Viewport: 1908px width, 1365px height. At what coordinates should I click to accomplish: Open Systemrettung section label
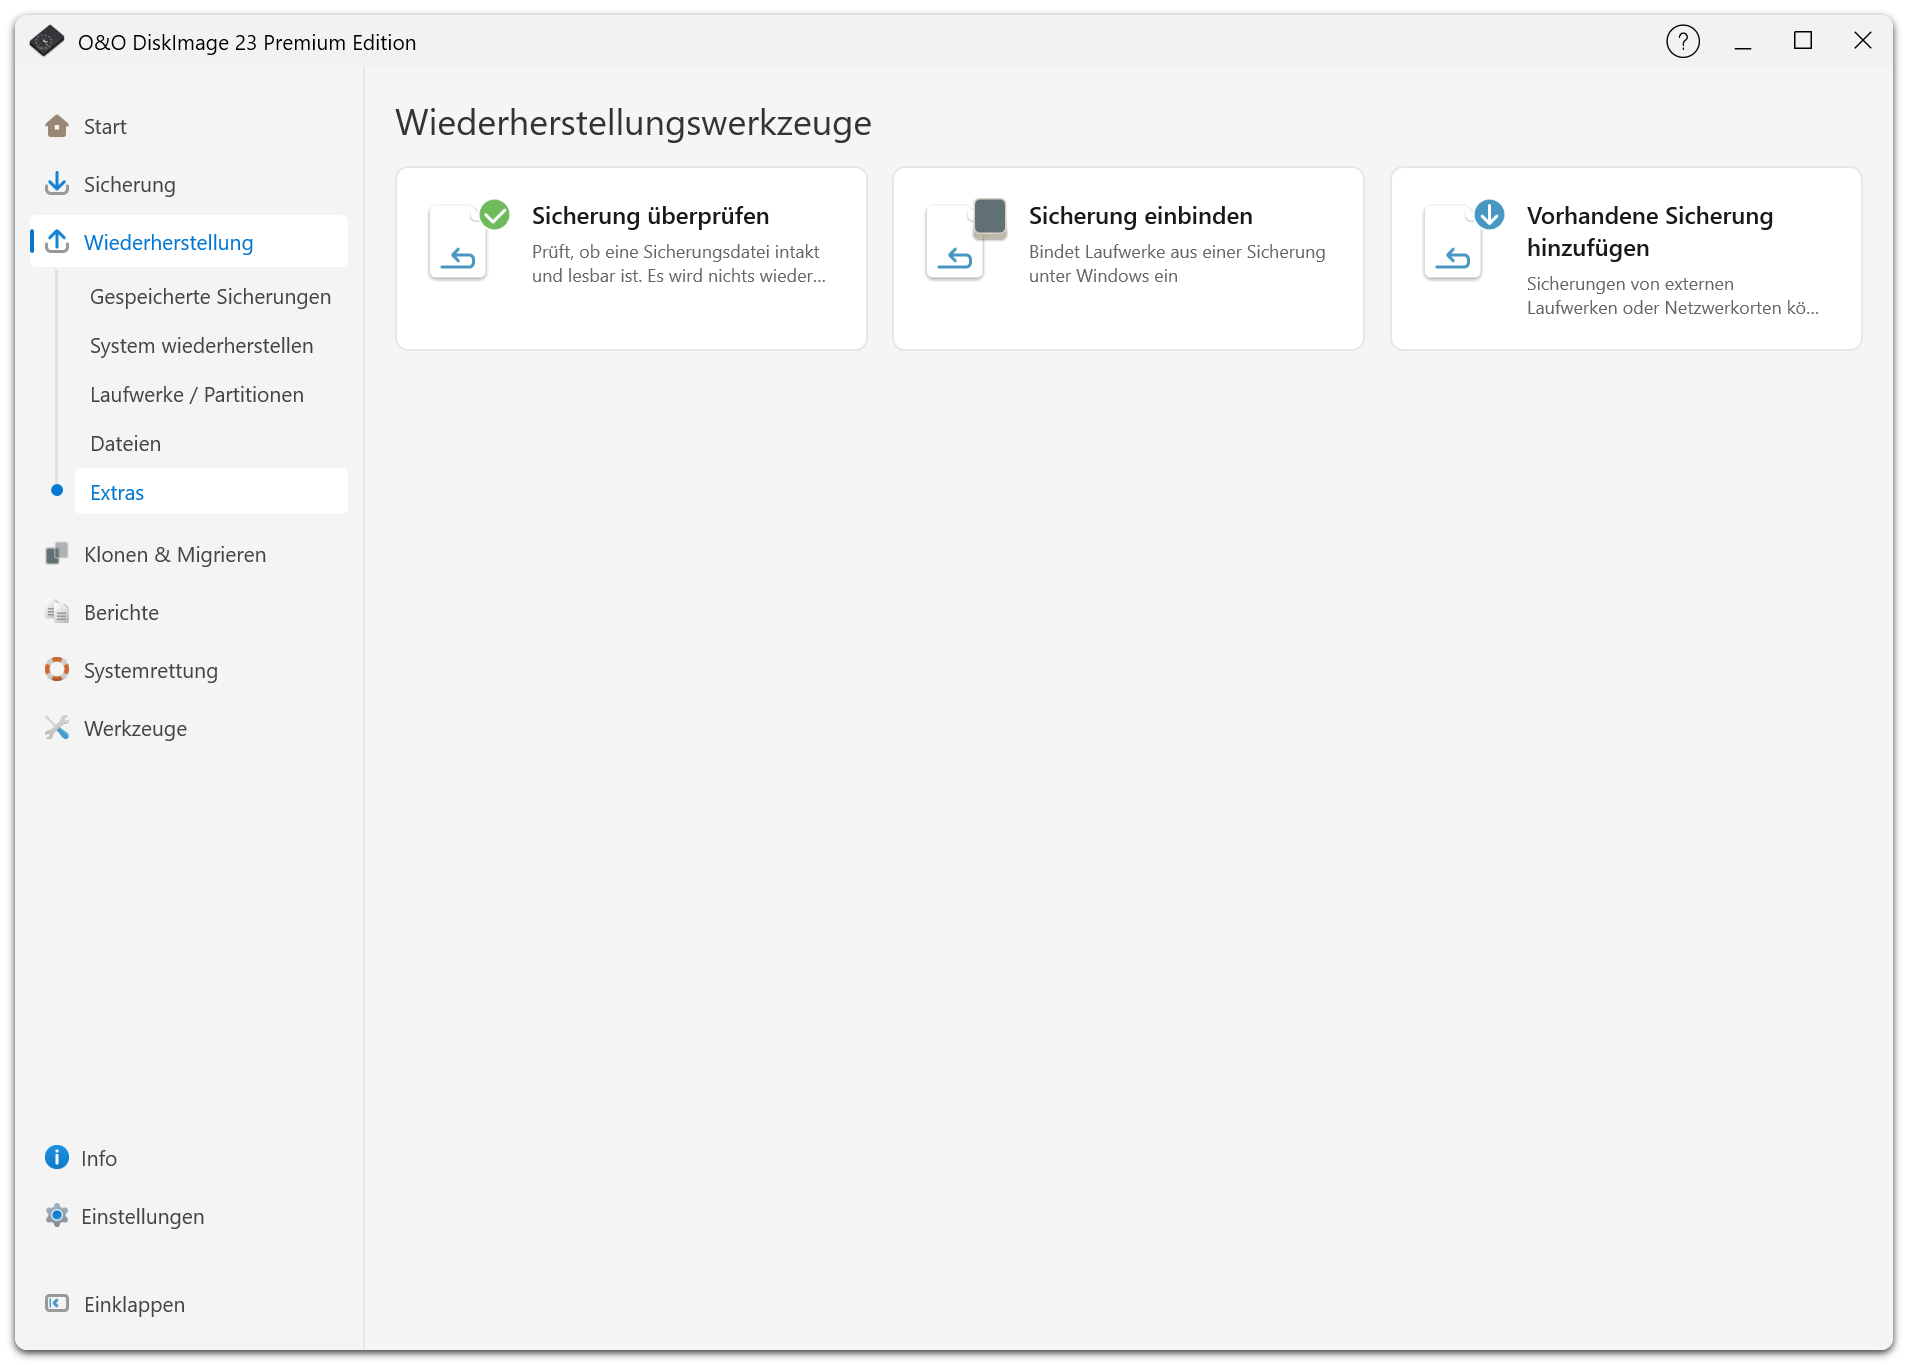pos(151,671)
